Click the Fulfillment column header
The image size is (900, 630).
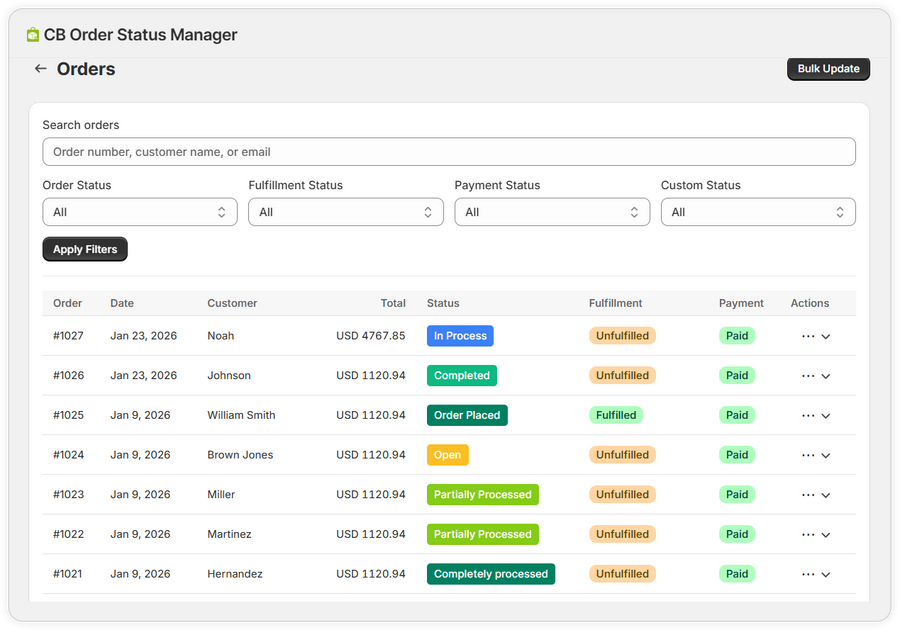(615, 303)
